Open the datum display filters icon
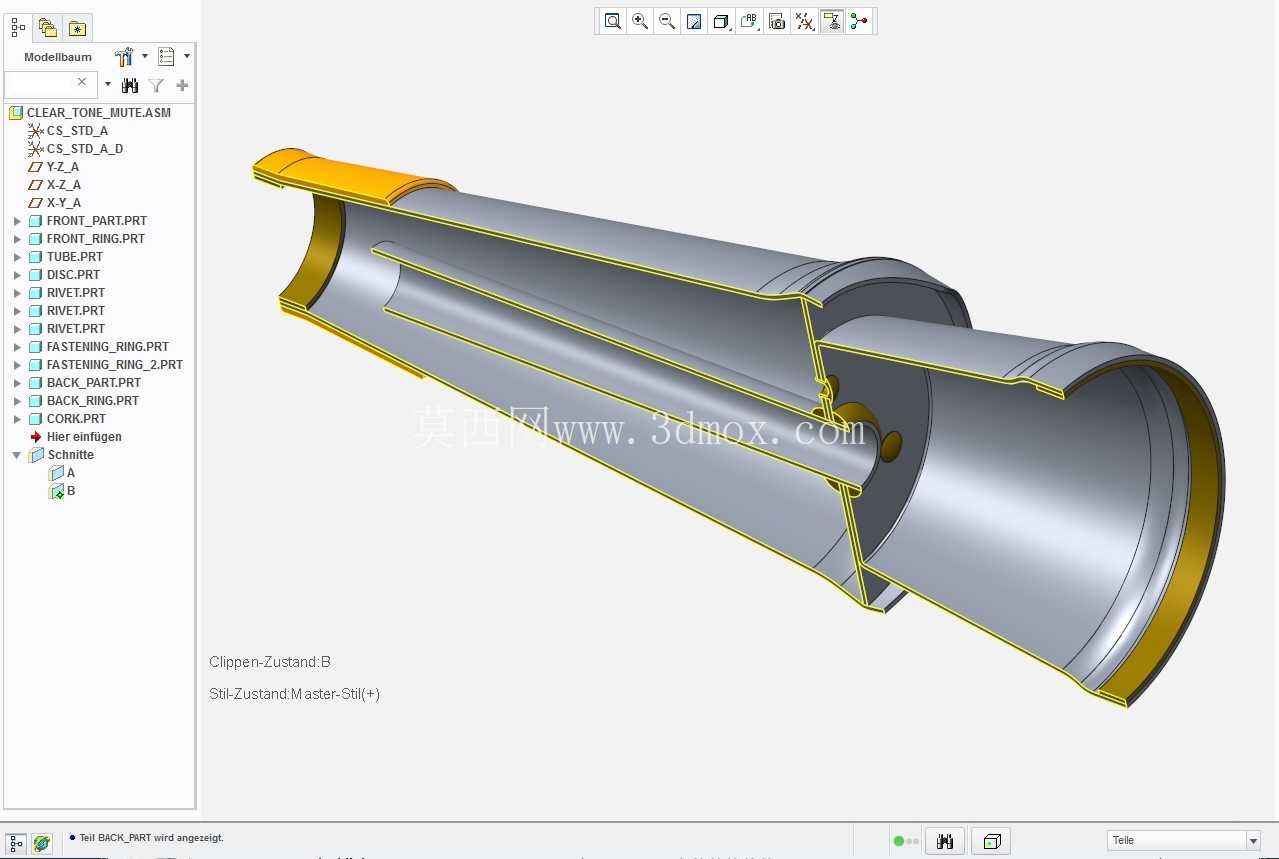The width and height of the screenshot is (1279, 859). tap(804, 21)
